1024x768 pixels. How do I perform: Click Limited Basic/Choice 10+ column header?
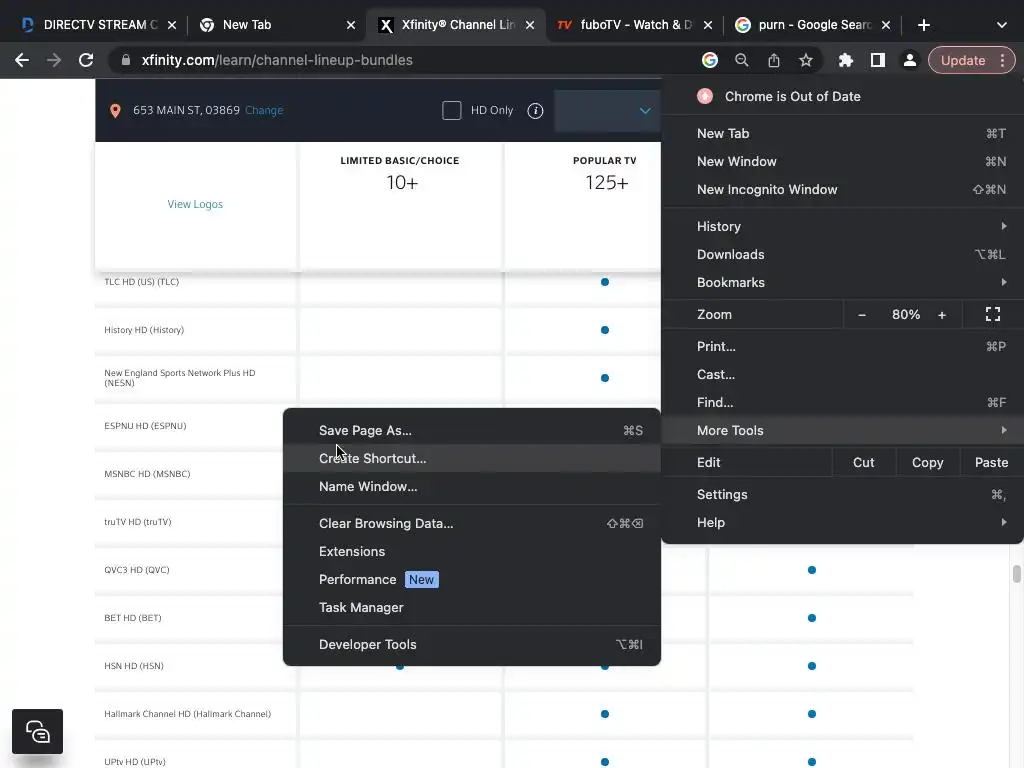coord(400,174)
